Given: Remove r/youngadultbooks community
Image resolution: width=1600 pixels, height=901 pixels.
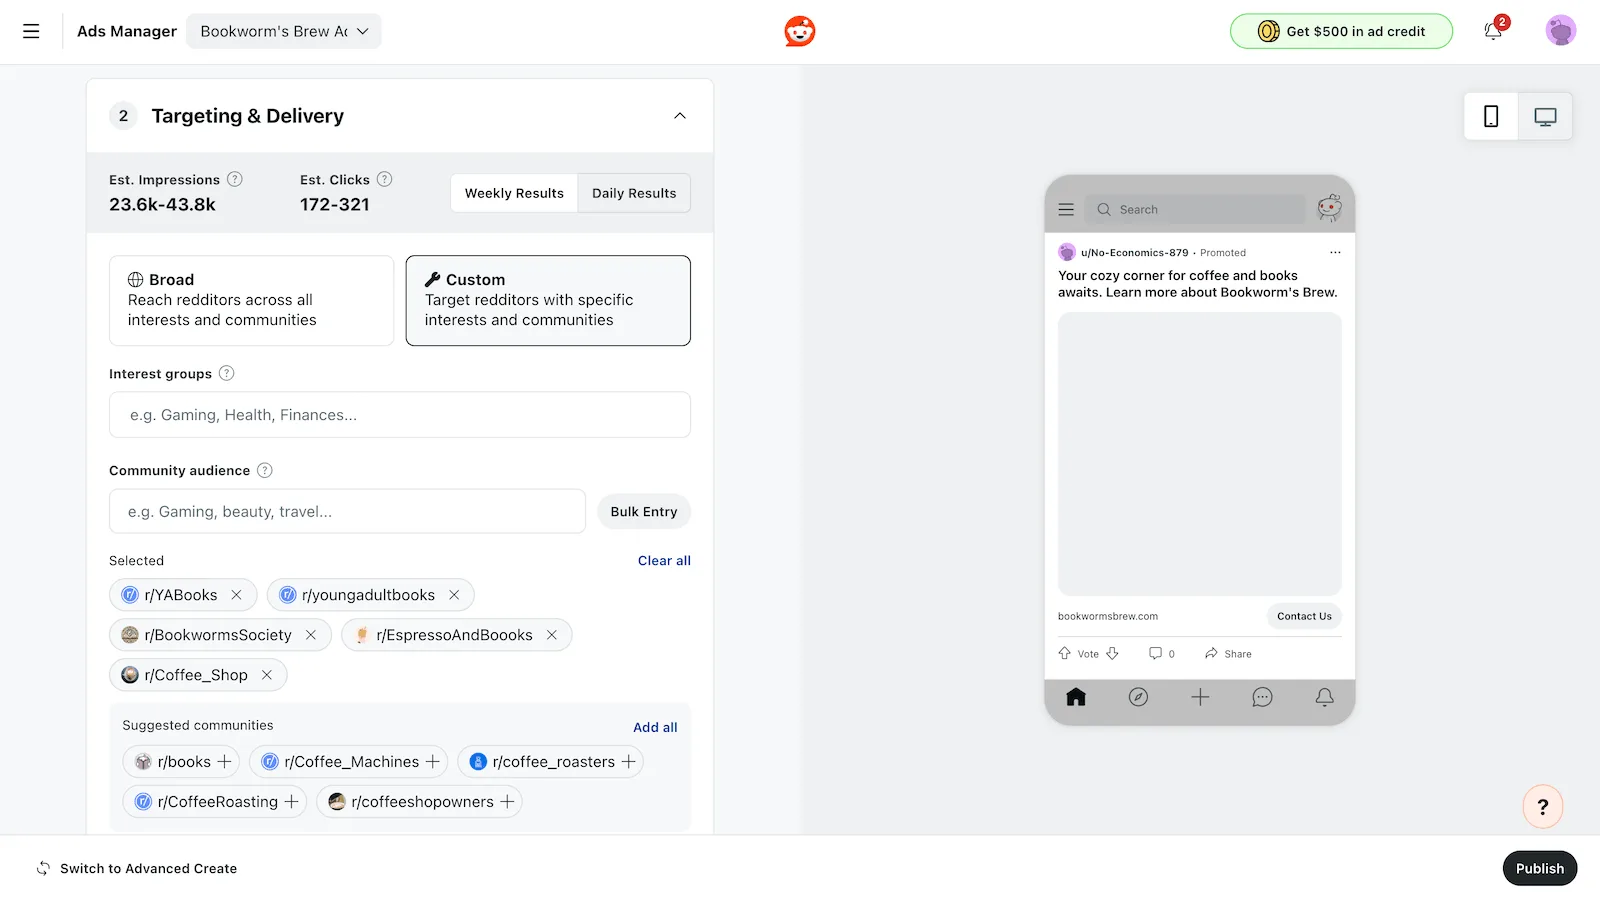Looking at the screenshot, I should (x=454, y=595).
